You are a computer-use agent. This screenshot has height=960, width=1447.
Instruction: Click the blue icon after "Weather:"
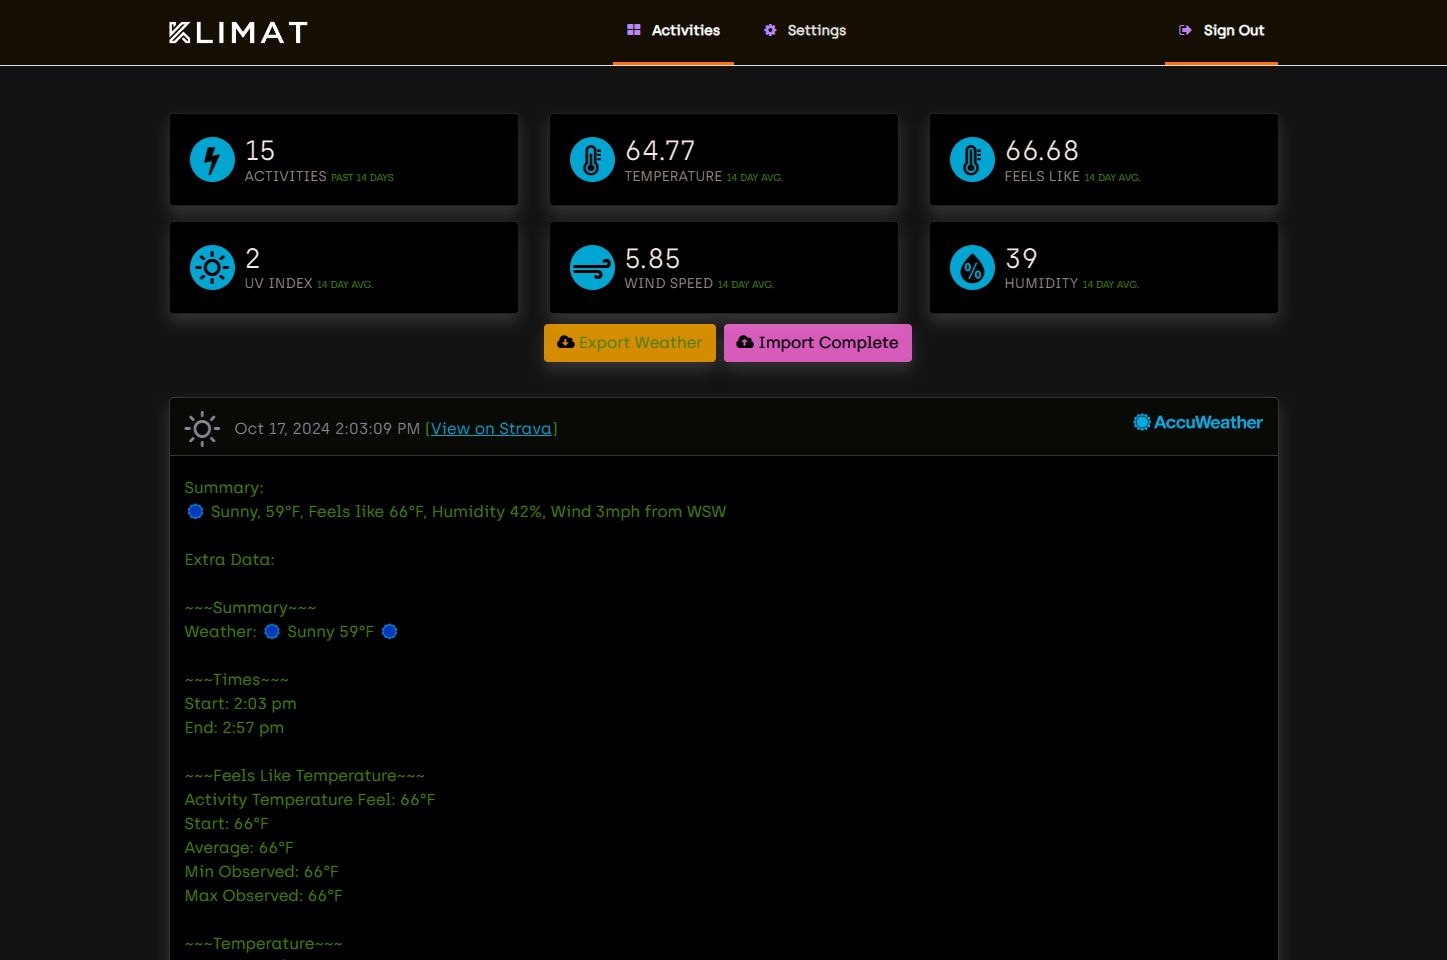click(x=271, y=631)
